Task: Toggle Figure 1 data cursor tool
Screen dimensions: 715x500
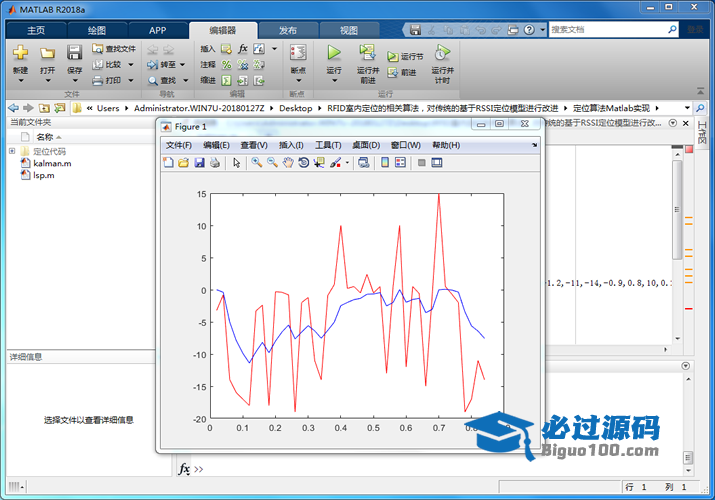Action: coord(319,163)
